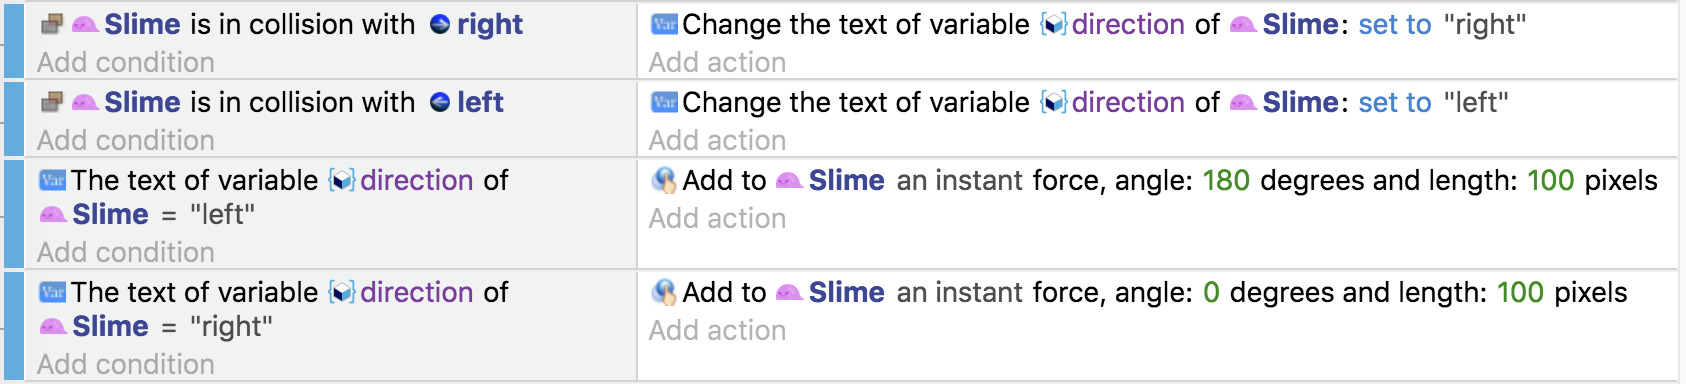The height and width of the screenshot is (384, 1686).
Task: Click the blue ball icon next to 'right'
Action: pos(440,24)
